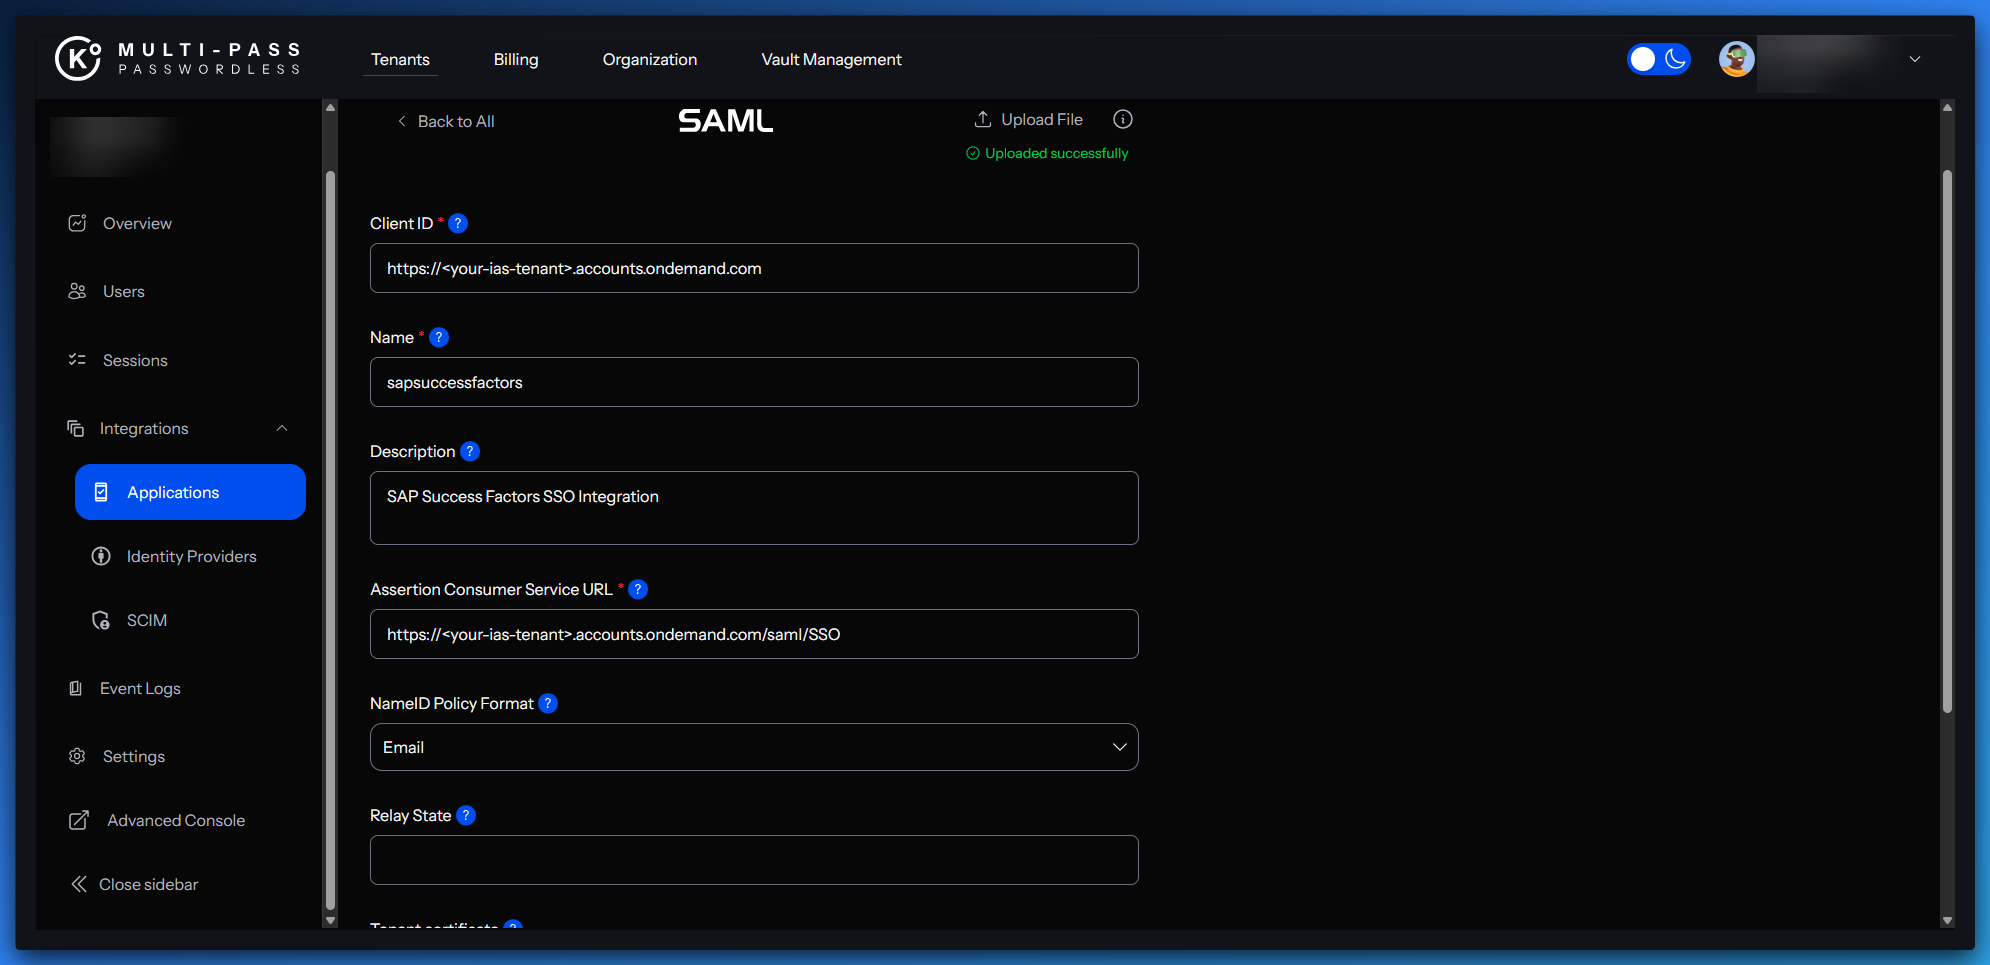Open the Billing tab
Viewport: 1990px width, 965px height.
(x=516, y=60)
